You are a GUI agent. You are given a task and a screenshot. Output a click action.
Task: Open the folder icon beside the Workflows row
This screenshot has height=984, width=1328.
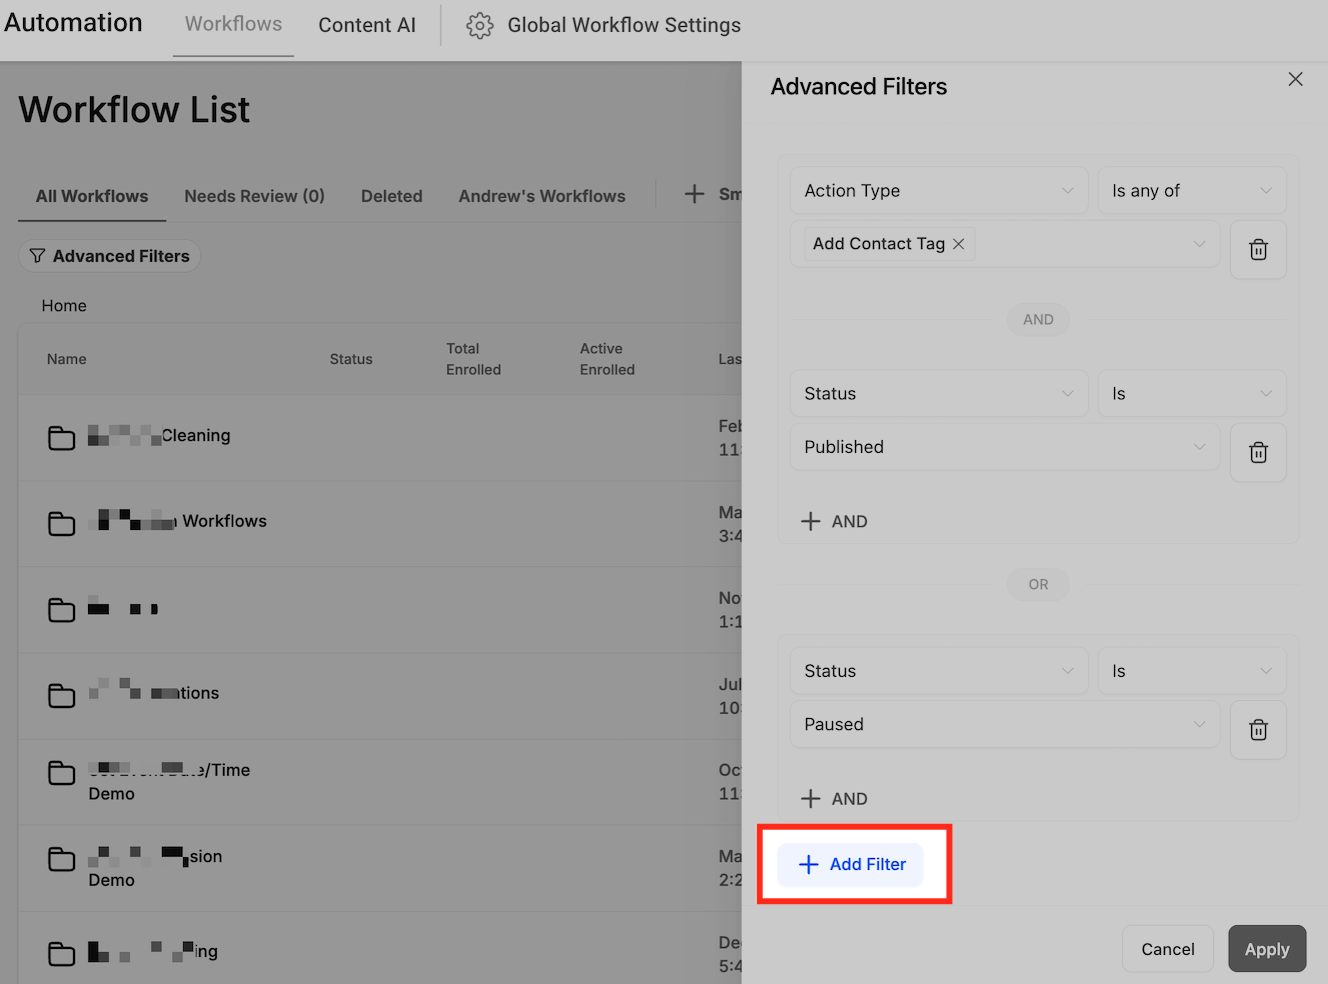click(62, 524)
